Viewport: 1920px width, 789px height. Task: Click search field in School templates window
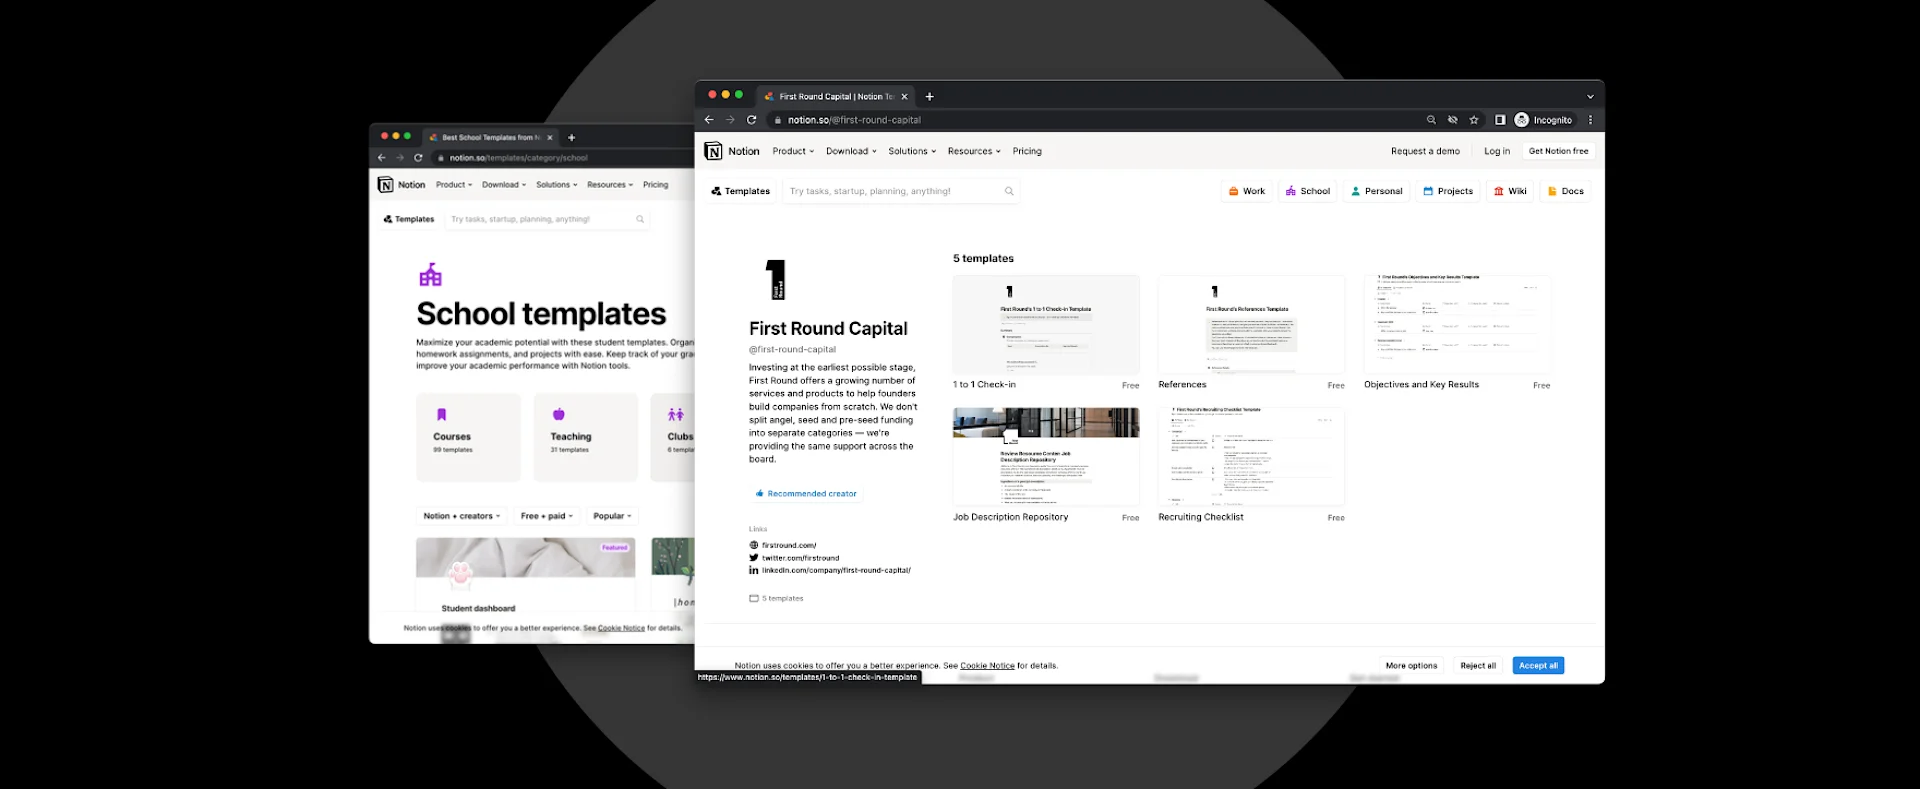pyautogui.click(x=548, y=219)
